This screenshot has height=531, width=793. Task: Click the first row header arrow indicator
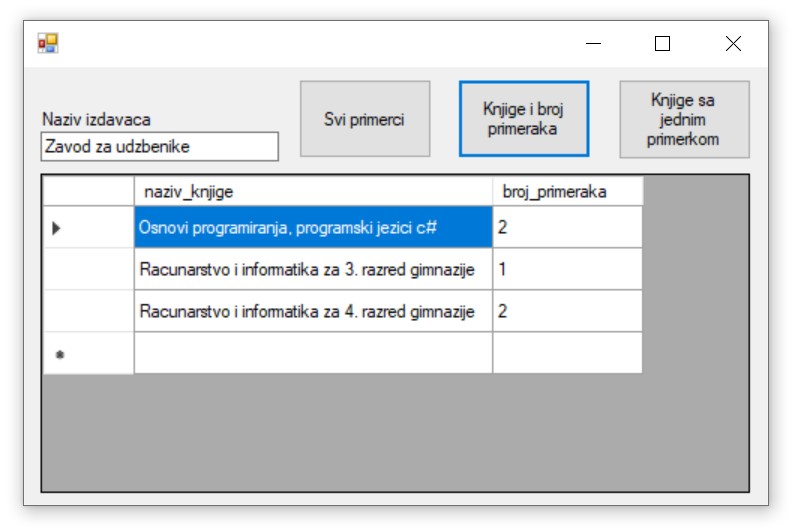[x=88, y=227]
